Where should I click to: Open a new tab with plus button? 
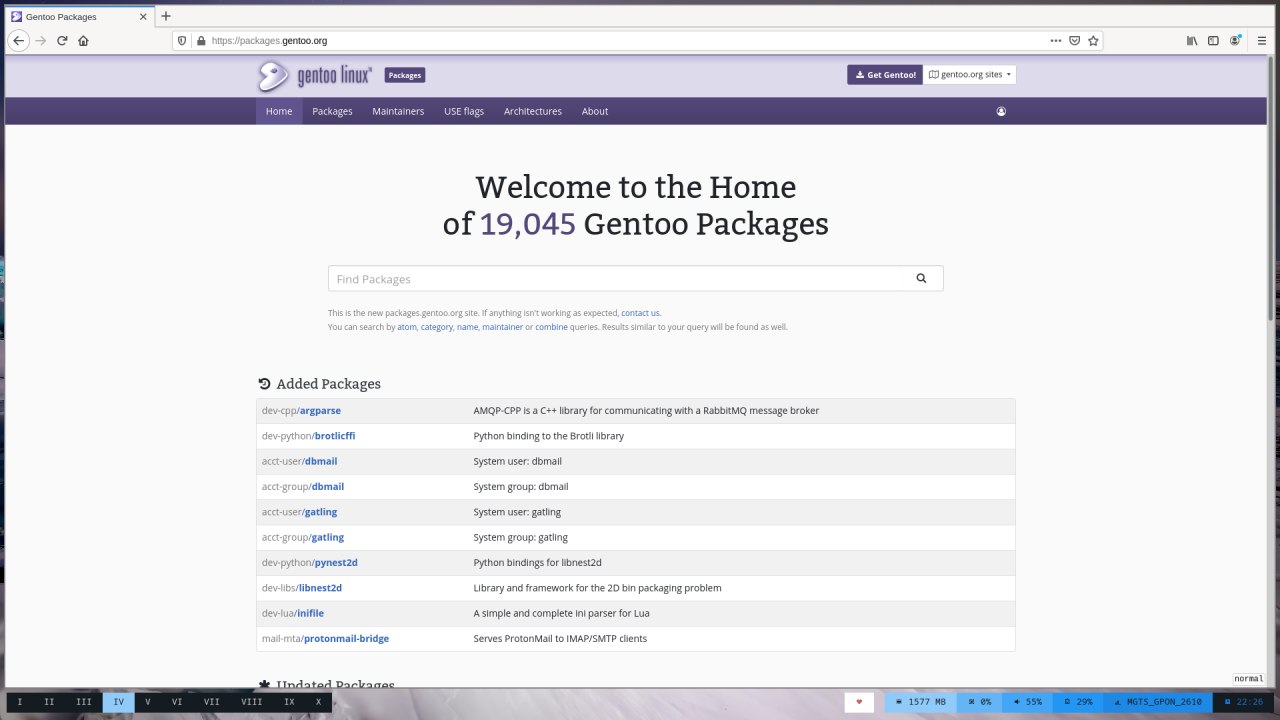coord(166,16)
